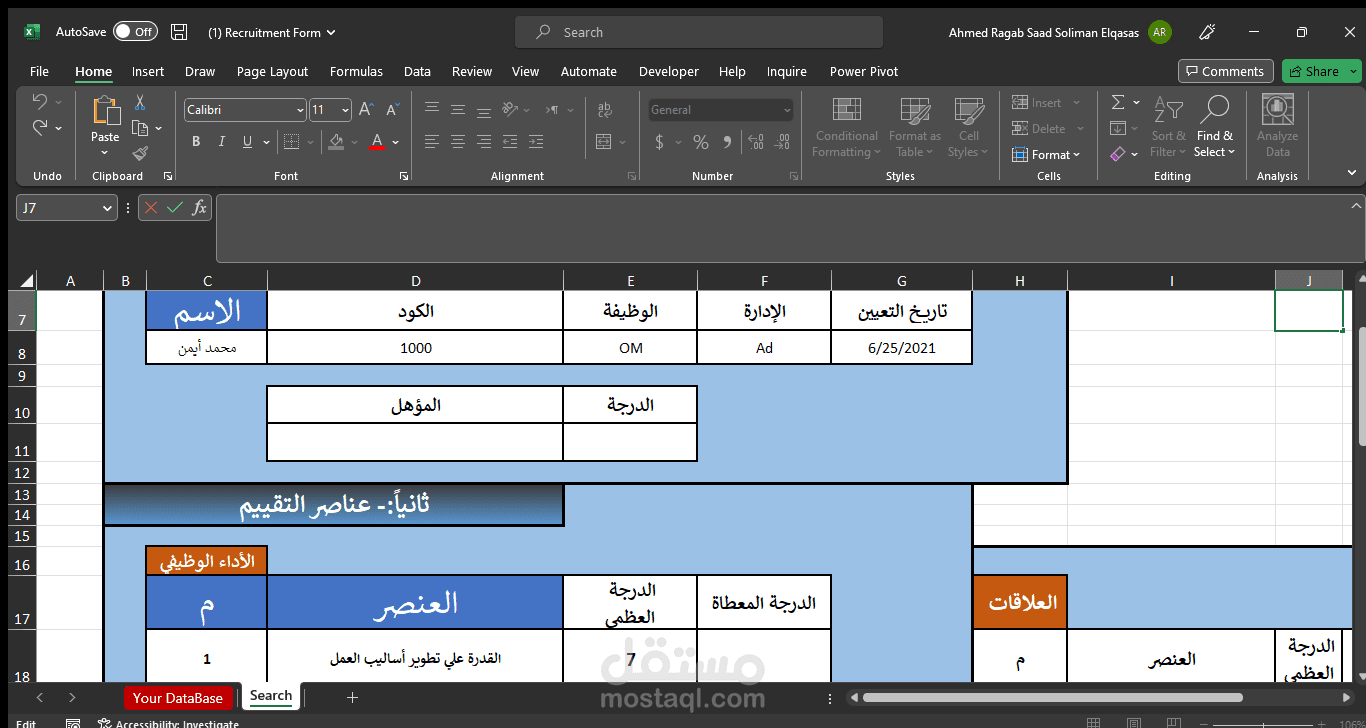Apply Percent Style format
This screenshot has width=1366, height=728.
click(x=700, y=142)
